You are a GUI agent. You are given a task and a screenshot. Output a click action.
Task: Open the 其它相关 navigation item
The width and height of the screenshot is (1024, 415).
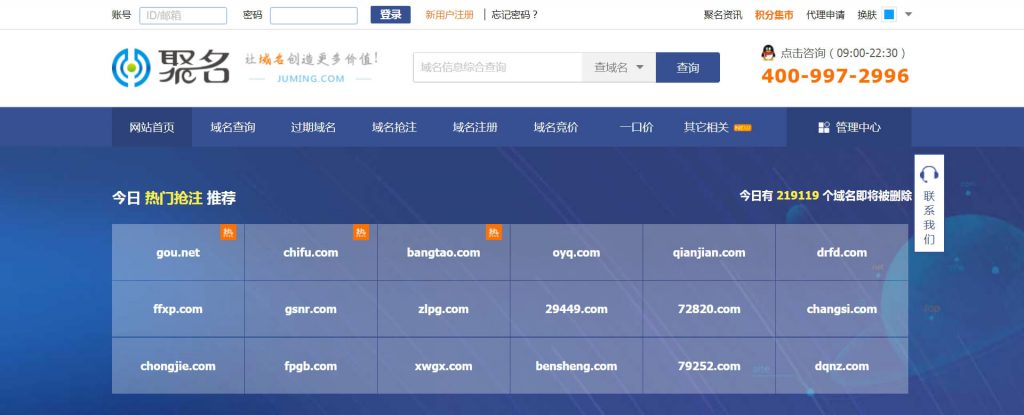coord(706,127)
